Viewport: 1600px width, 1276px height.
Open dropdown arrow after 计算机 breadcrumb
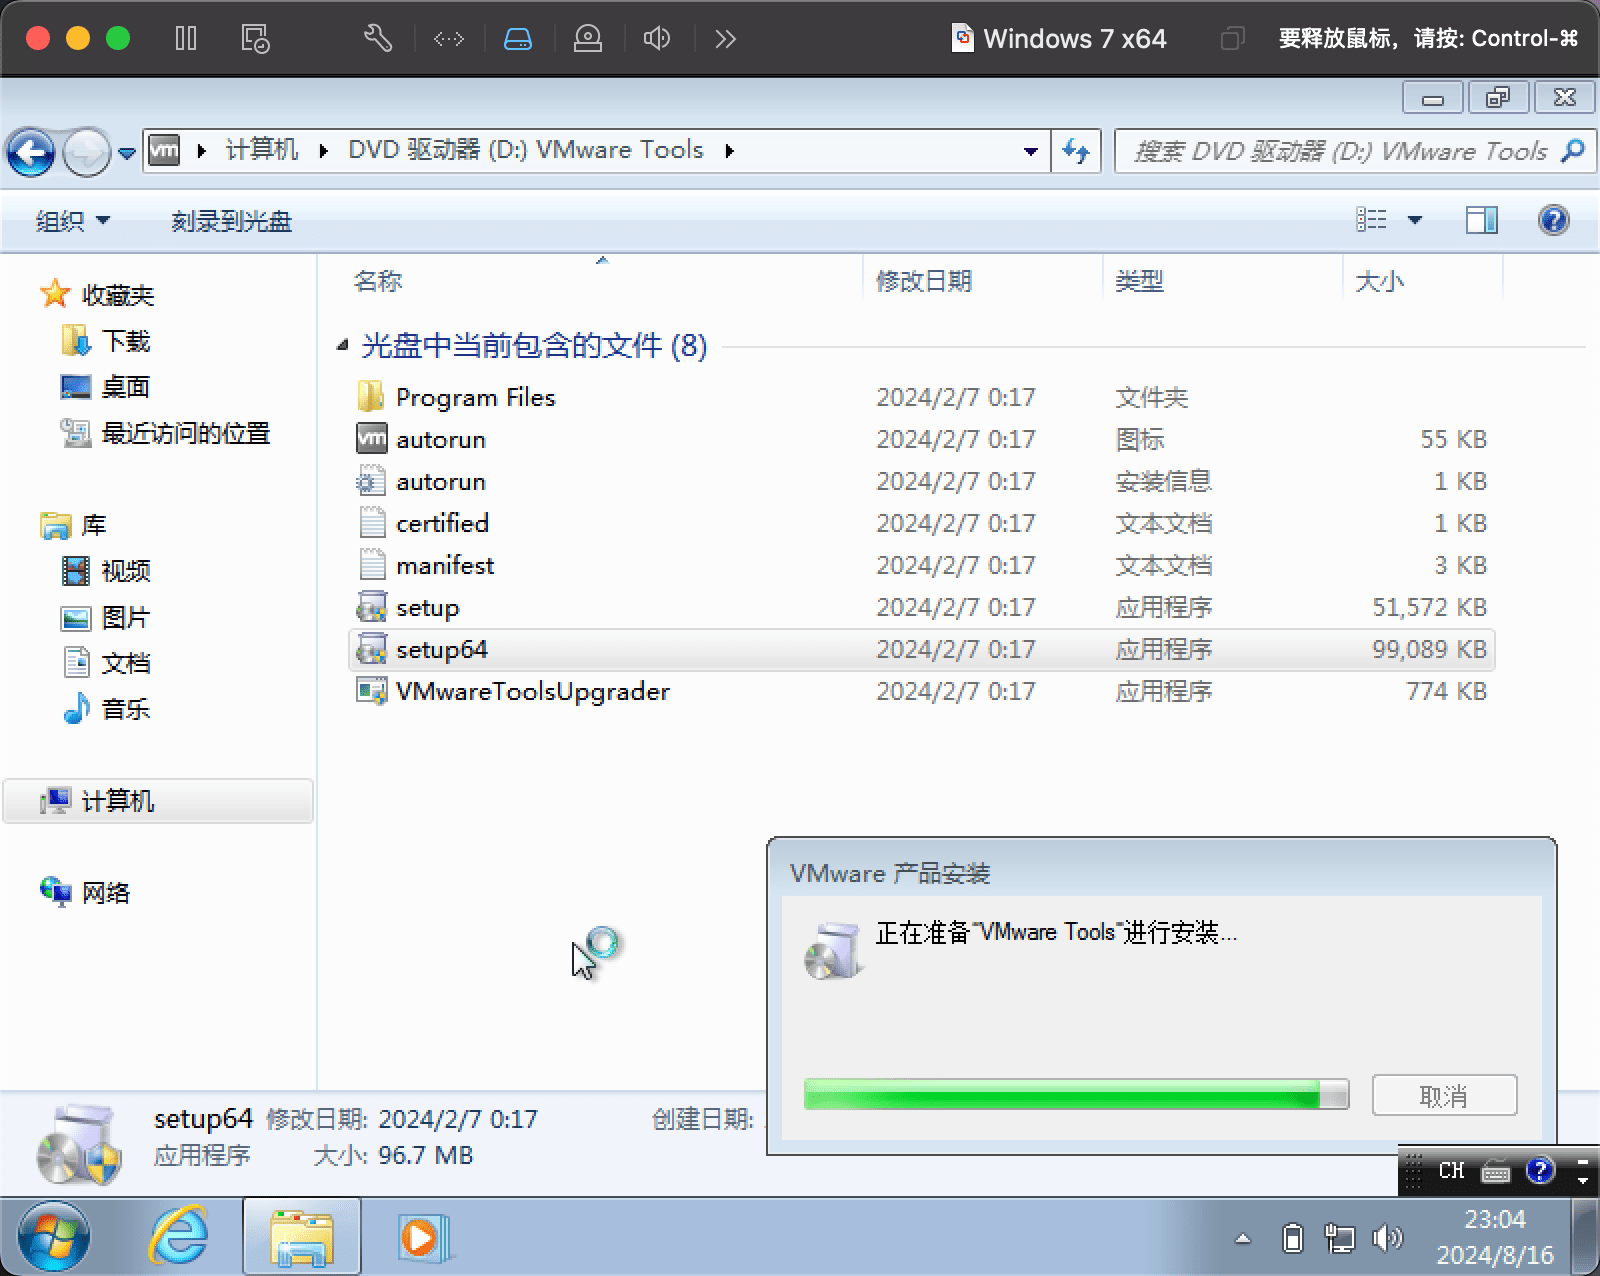323,151
